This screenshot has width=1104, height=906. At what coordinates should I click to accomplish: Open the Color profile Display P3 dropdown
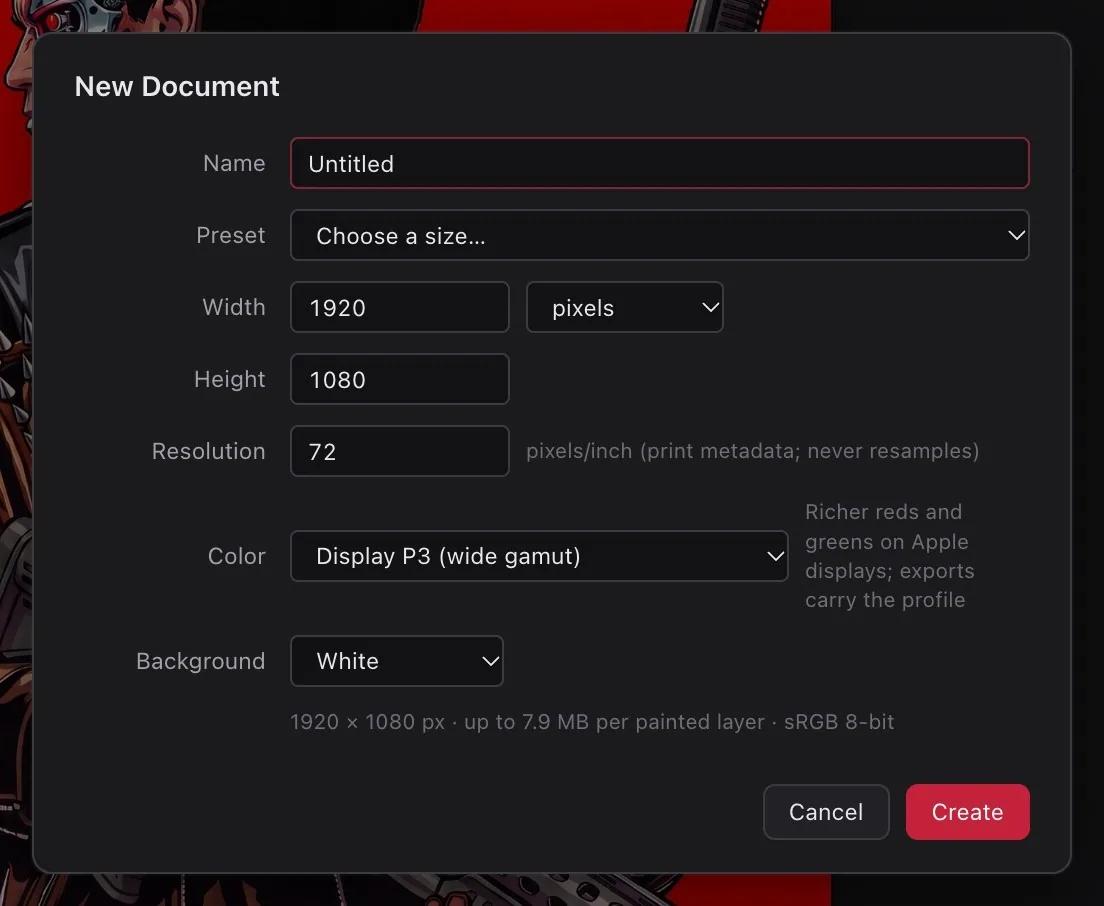pyautogui.click(x=539, y=556)
